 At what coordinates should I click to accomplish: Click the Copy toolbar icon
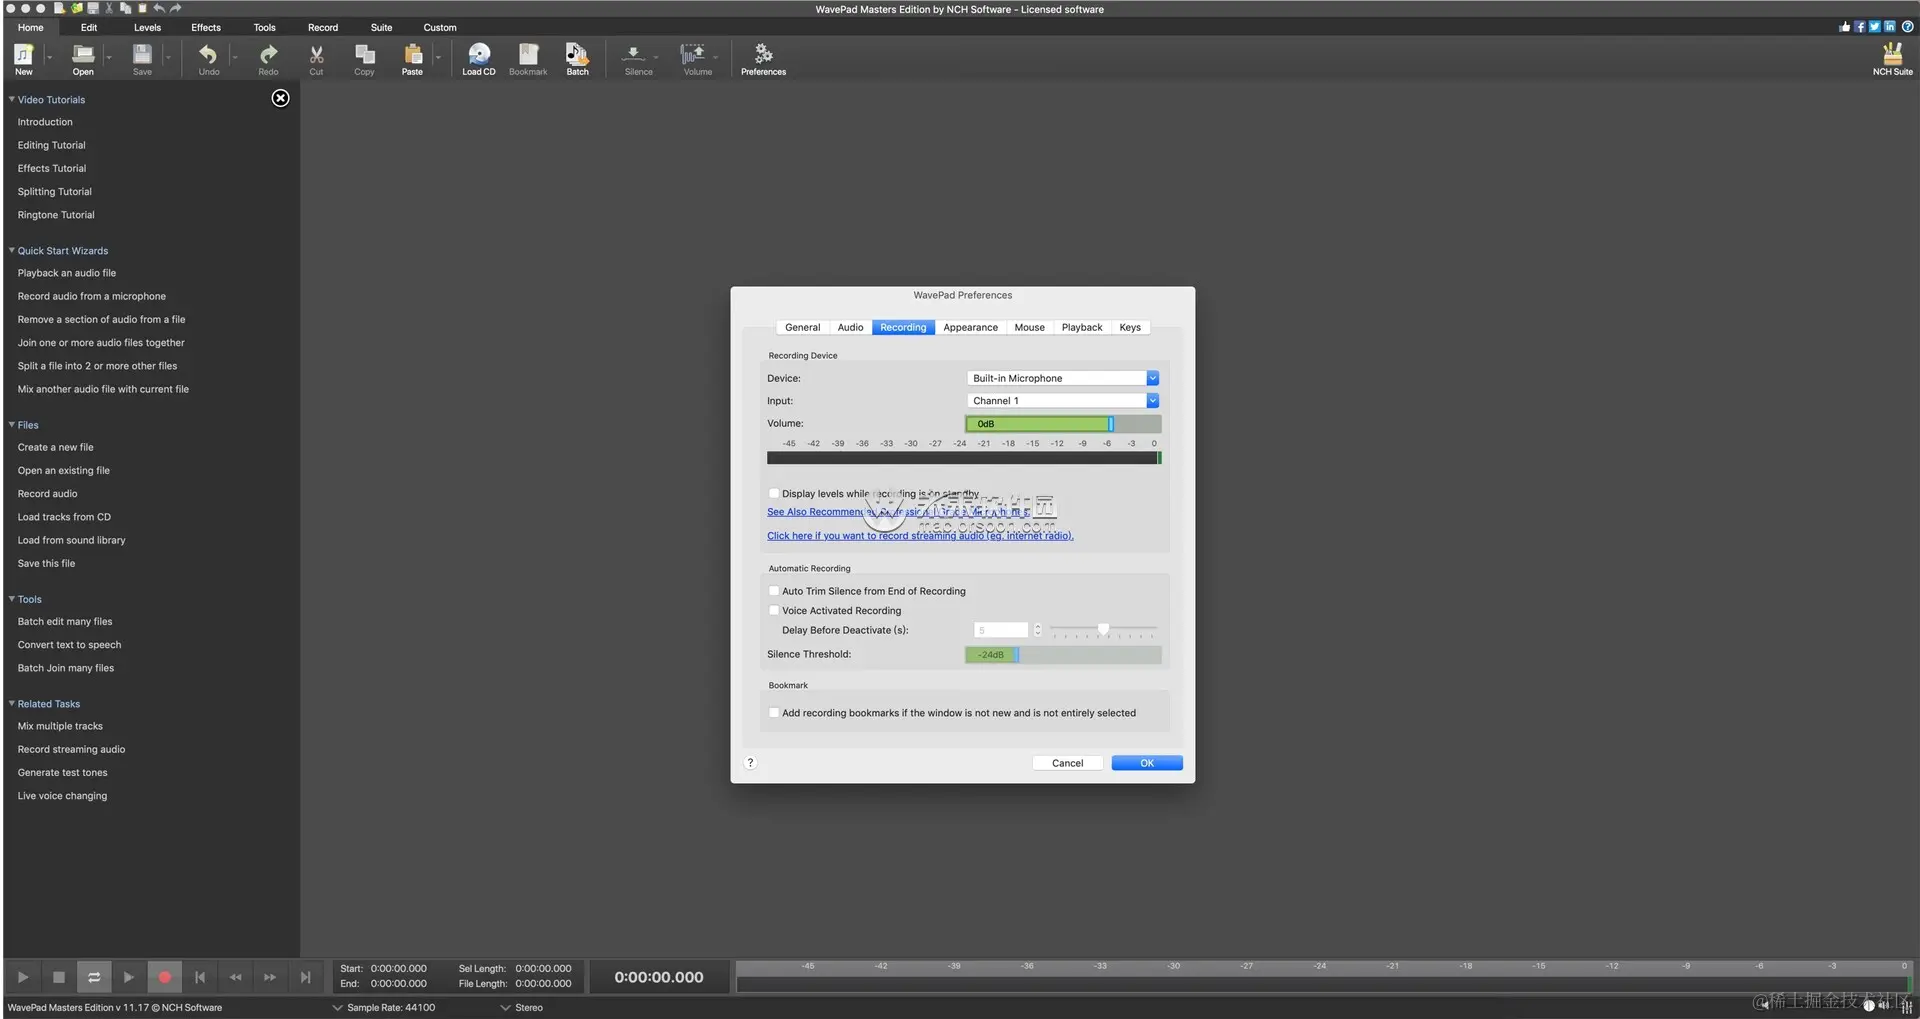point(364,58)
